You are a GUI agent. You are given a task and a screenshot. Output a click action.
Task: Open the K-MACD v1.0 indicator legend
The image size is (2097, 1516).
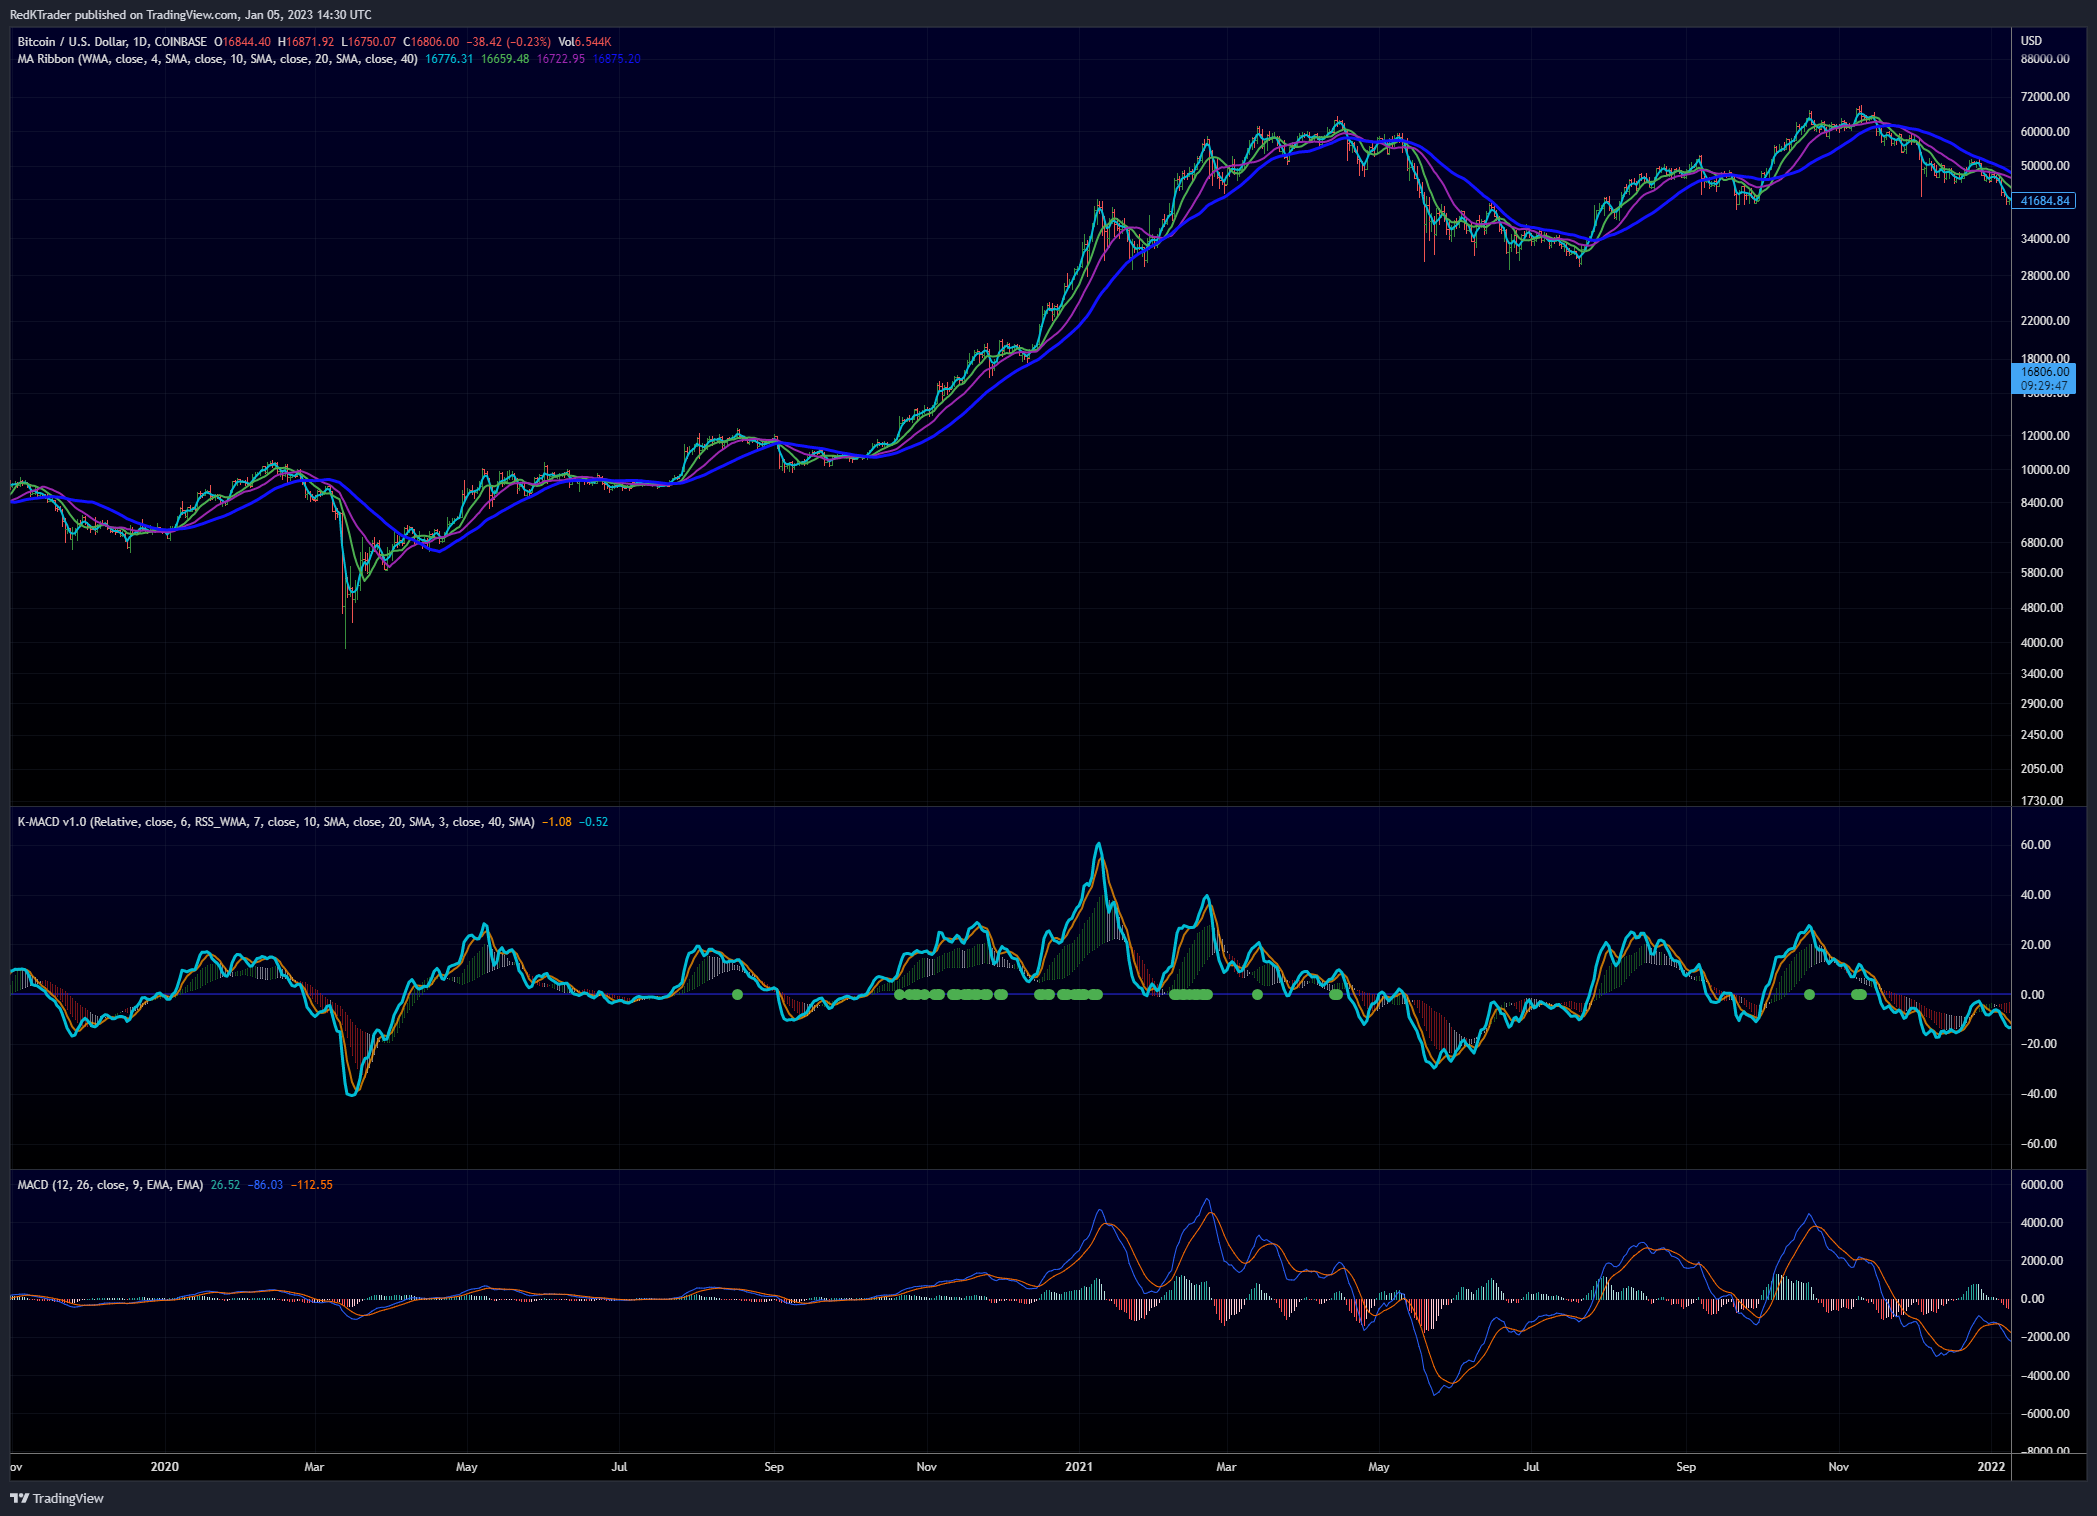(276, 822)
